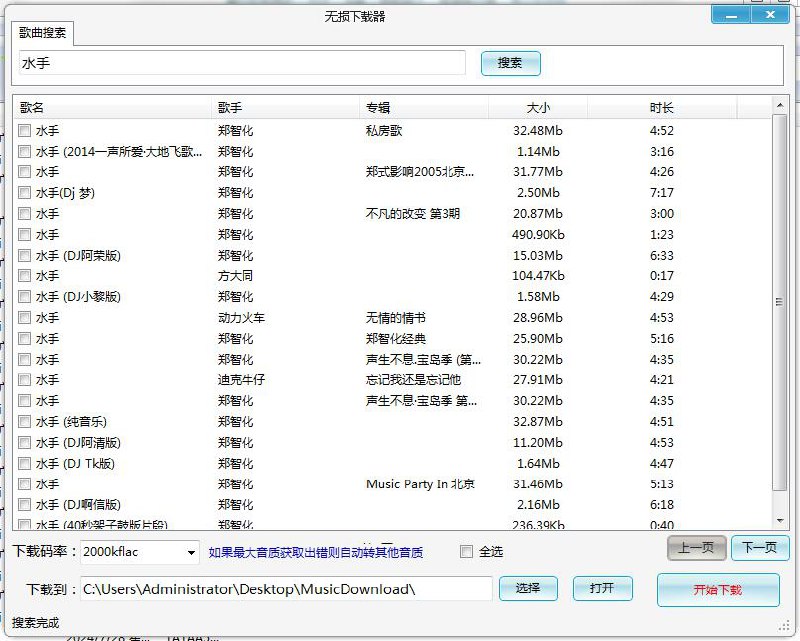
Task: Check the 水手 by 动力火车 checkbox
Action: (x=24, y=318)
